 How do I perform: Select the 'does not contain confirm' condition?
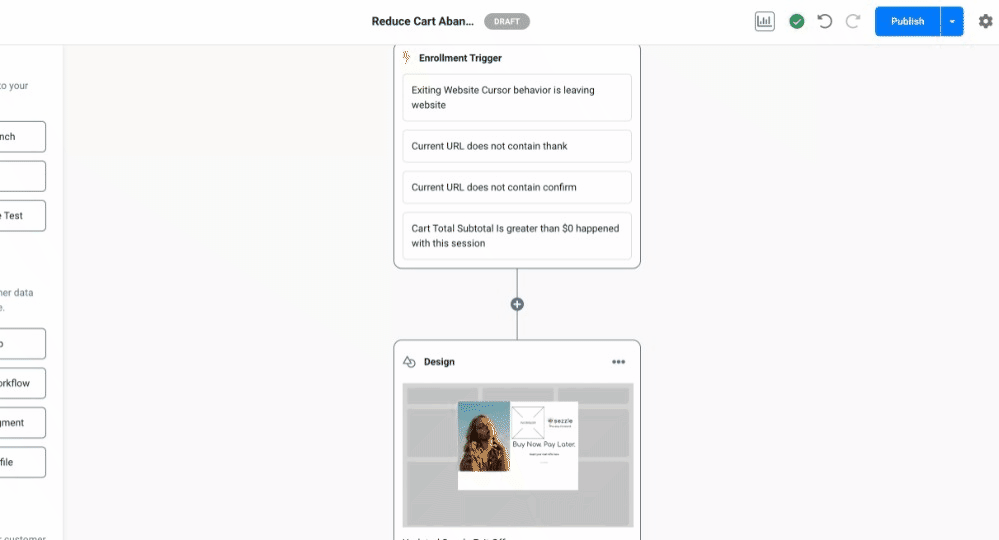(x=517, y=187)
